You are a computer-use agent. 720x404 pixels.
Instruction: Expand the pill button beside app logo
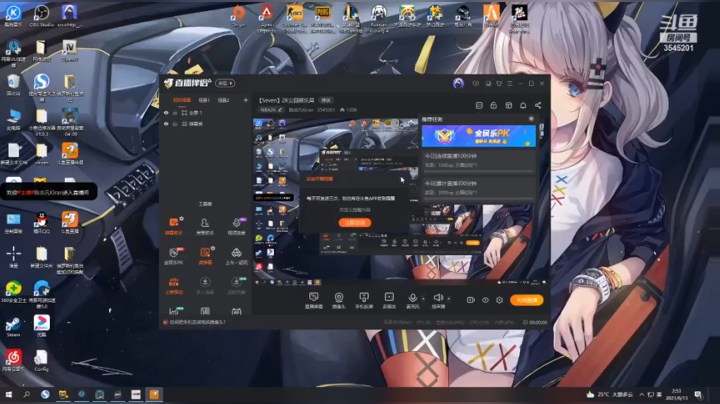pos(225,83)
